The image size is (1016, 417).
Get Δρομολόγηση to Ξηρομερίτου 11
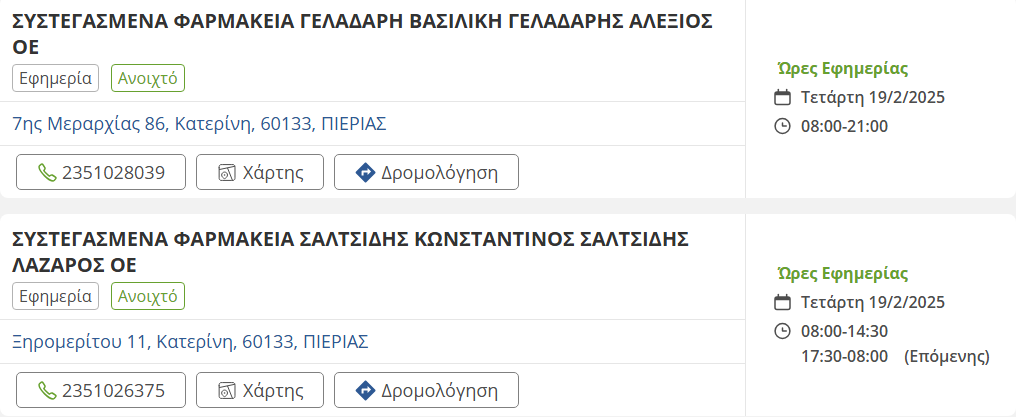426,390
